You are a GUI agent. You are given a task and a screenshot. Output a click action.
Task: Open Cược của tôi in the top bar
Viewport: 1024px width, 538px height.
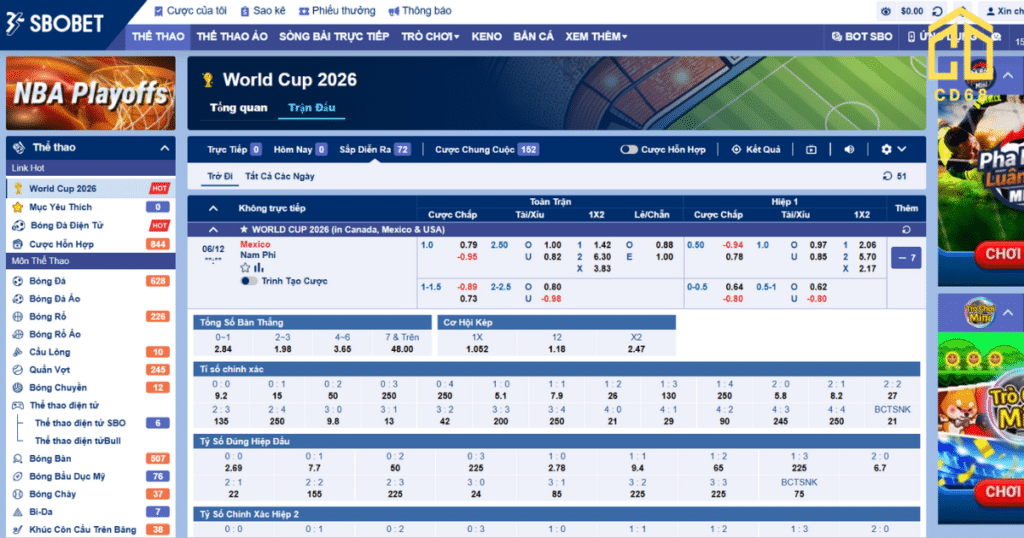coord(191,11)
